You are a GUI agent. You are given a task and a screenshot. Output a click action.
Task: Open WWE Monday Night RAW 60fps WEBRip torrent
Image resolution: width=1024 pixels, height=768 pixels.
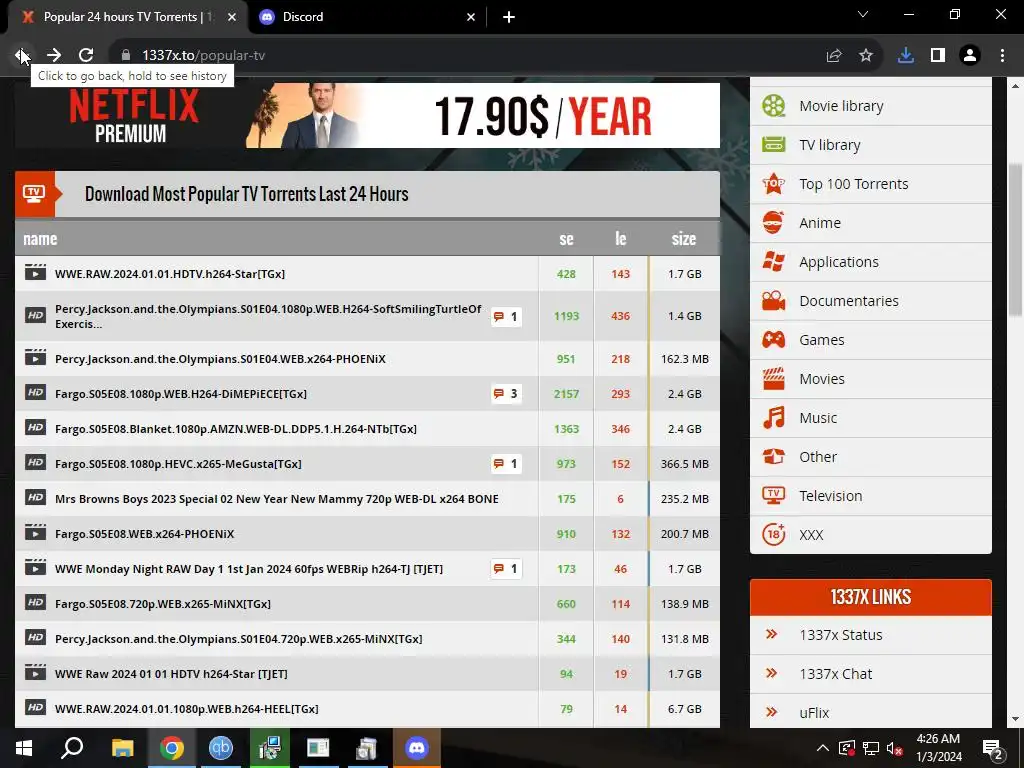[x=249, y=569]
